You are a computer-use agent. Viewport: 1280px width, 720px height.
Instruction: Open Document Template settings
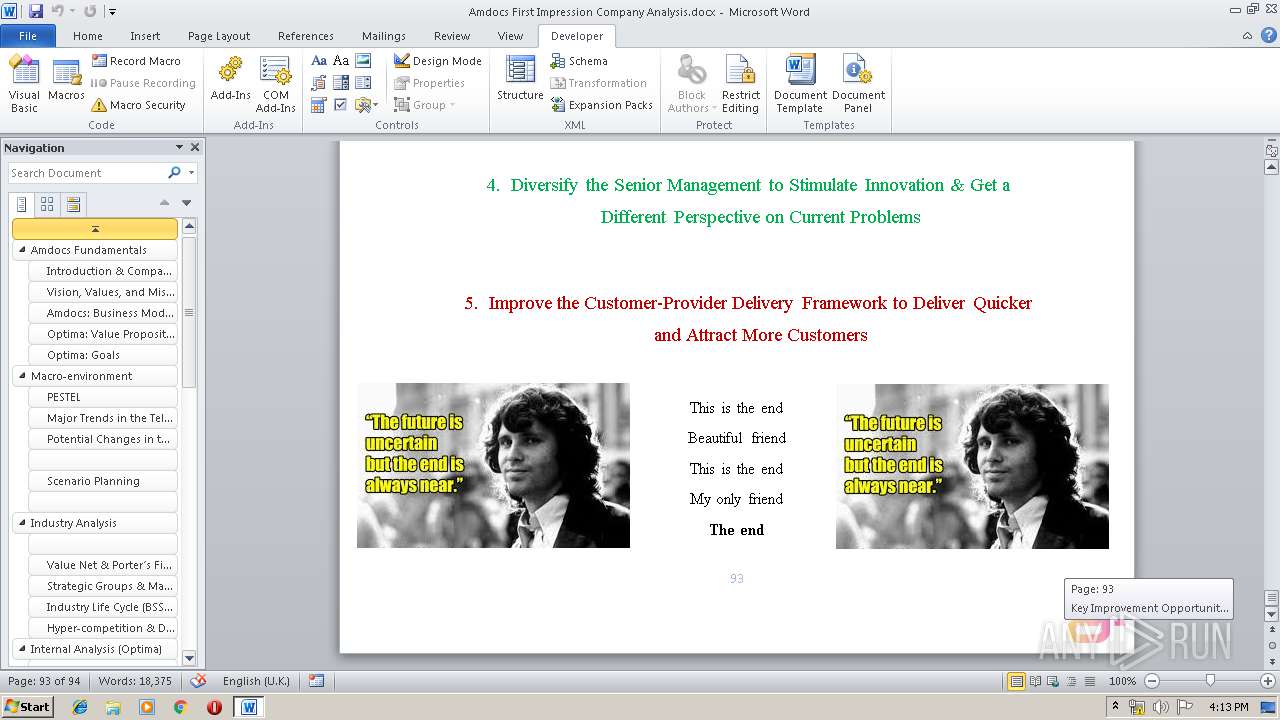[800, 84]
